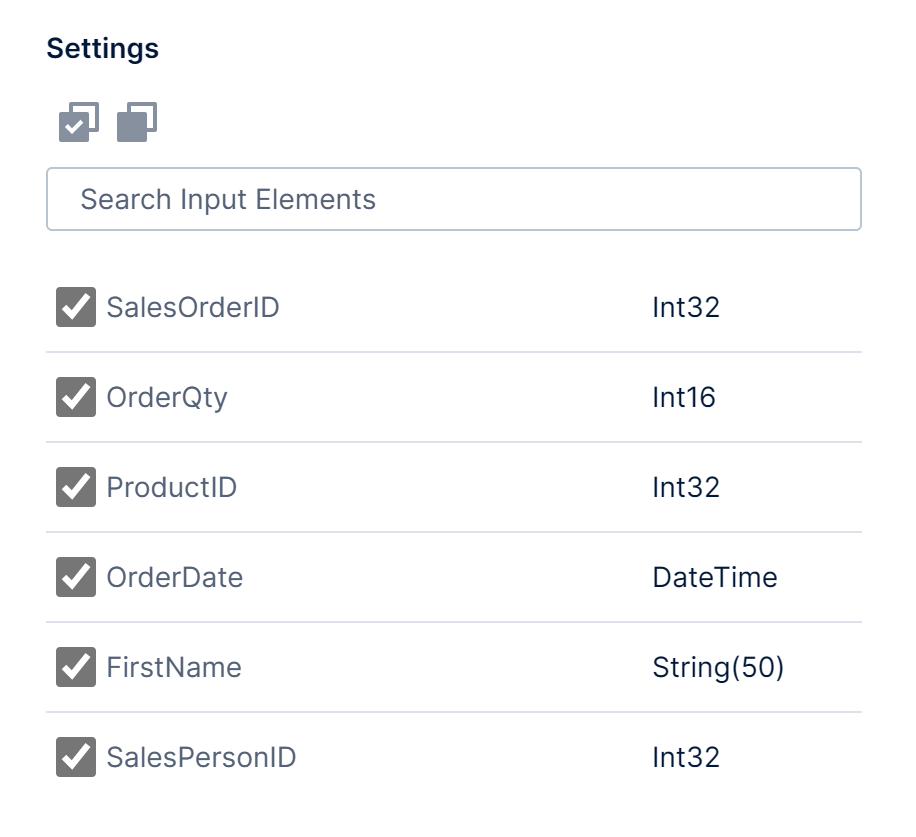Click the Search Input Elements field

(x=455, y=199)
